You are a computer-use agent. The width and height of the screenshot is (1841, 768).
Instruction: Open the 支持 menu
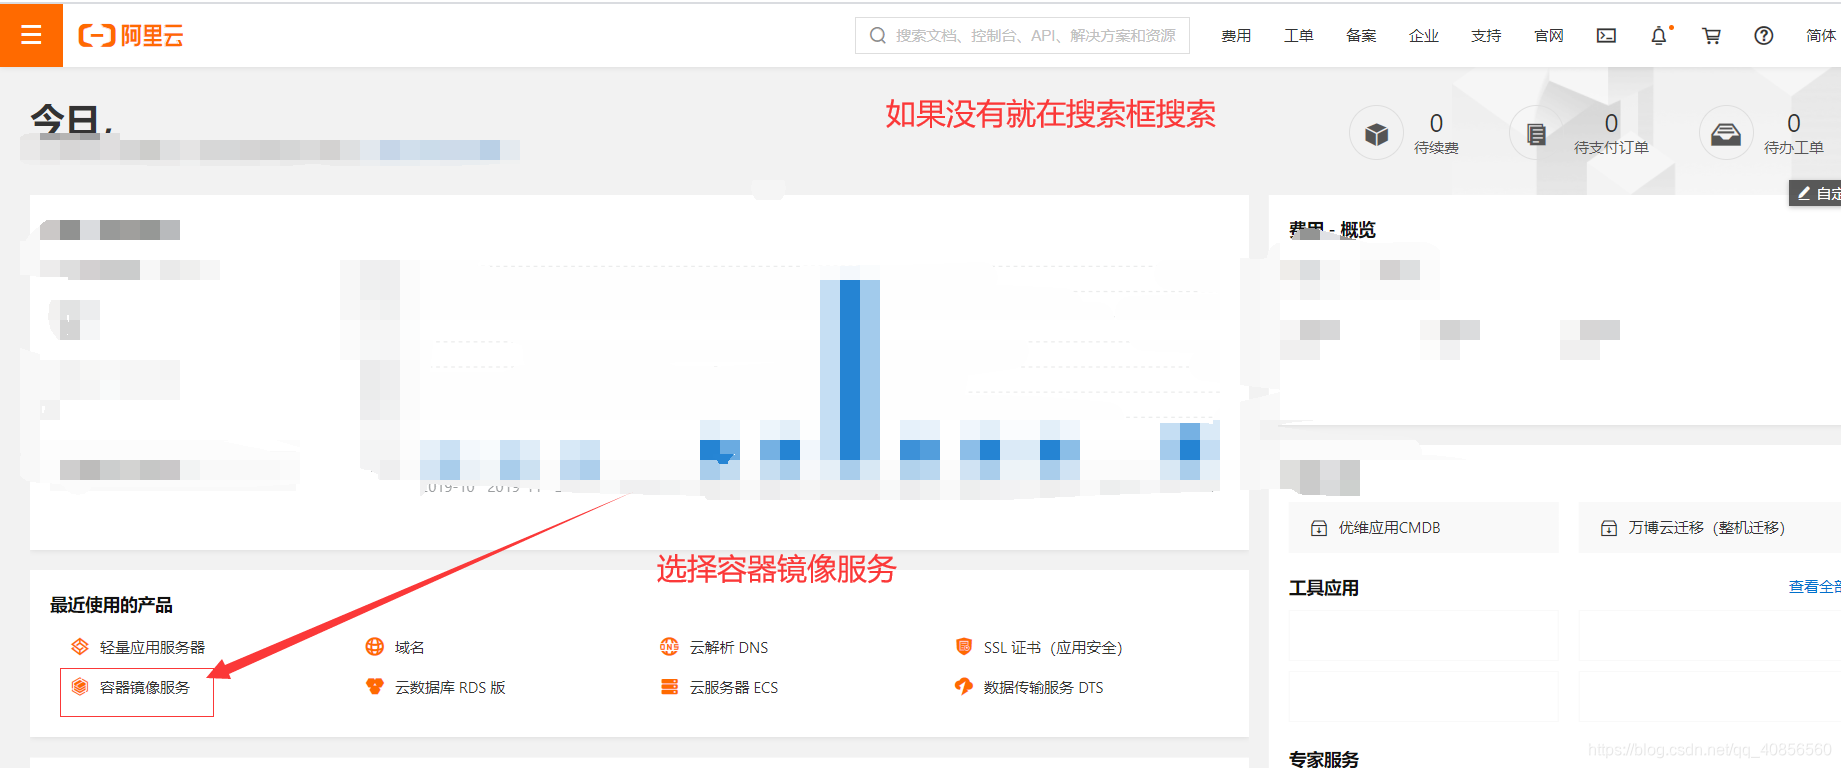[x=1486, y=36]
